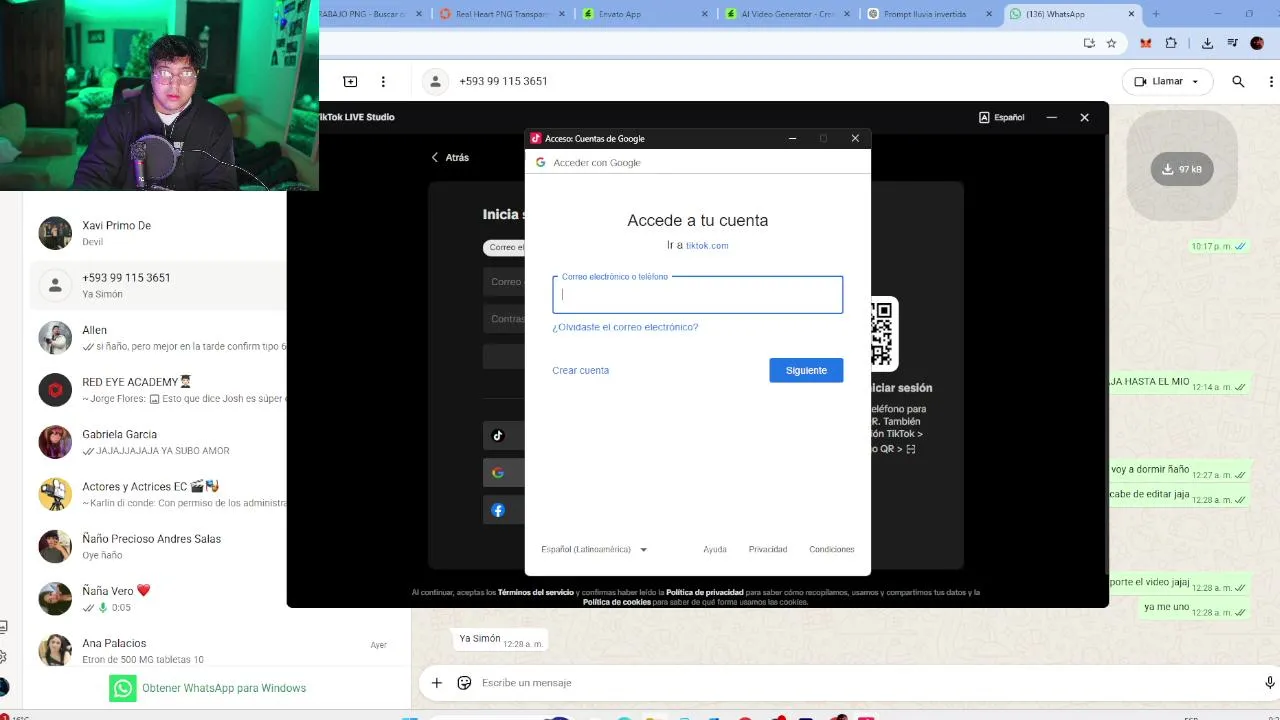Open the RED EYE ACADEMY chat
Screen dimensions: 1280x720
(160, 390)
